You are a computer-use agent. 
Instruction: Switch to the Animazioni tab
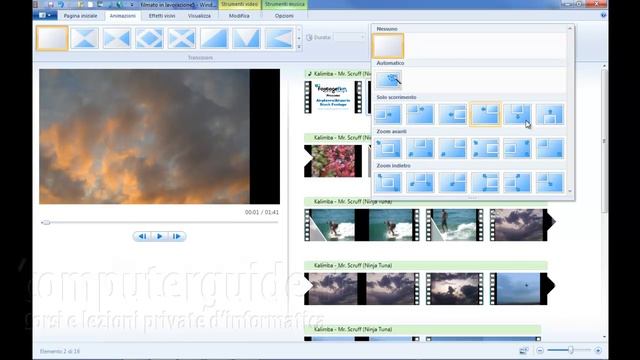coord(122,16)
